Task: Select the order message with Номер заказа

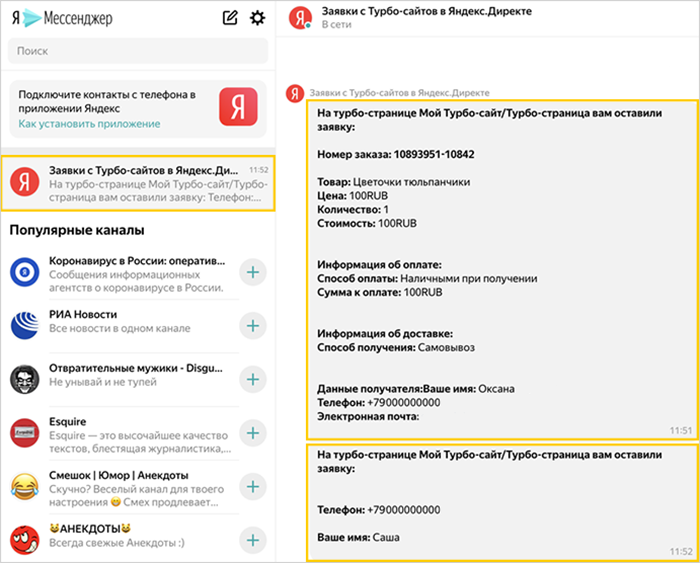Action: click(489, 270)
